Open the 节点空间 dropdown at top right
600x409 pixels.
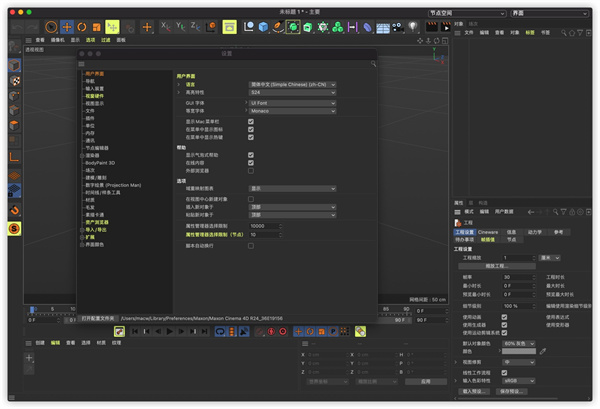click(x=463, y=13)
